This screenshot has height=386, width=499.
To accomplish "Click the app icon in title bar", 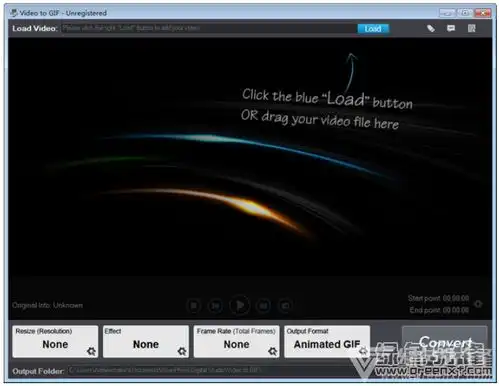I will pos(14,13).
